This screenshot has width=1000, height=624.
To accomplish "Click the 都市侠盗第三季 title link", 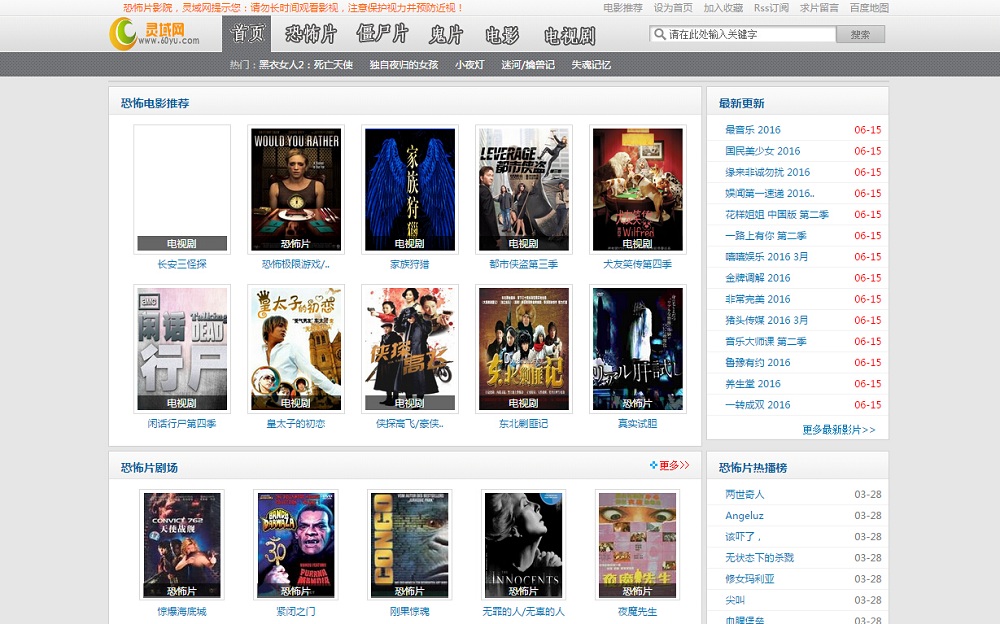I will click(x=524, y=264).
